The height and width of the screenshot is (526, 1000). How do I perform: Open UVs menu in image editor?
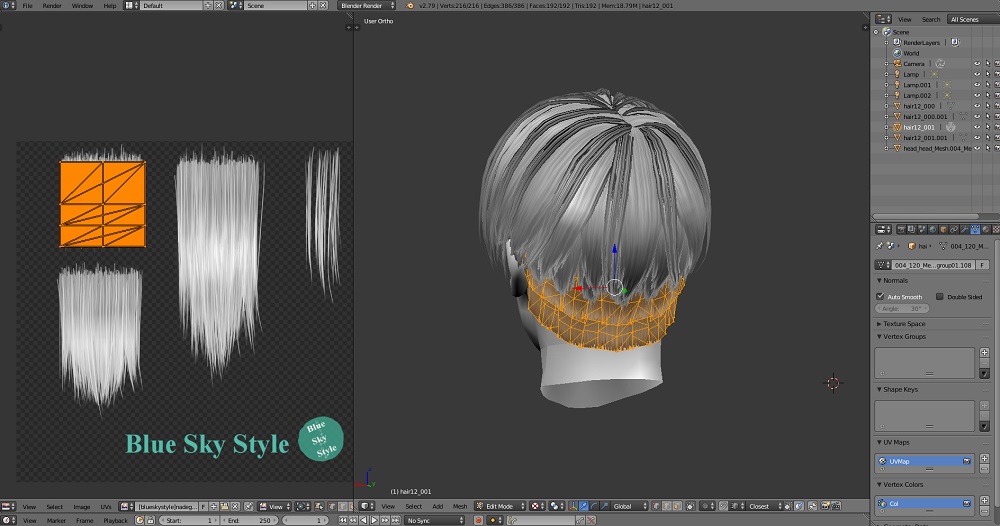tap(106, 507)
